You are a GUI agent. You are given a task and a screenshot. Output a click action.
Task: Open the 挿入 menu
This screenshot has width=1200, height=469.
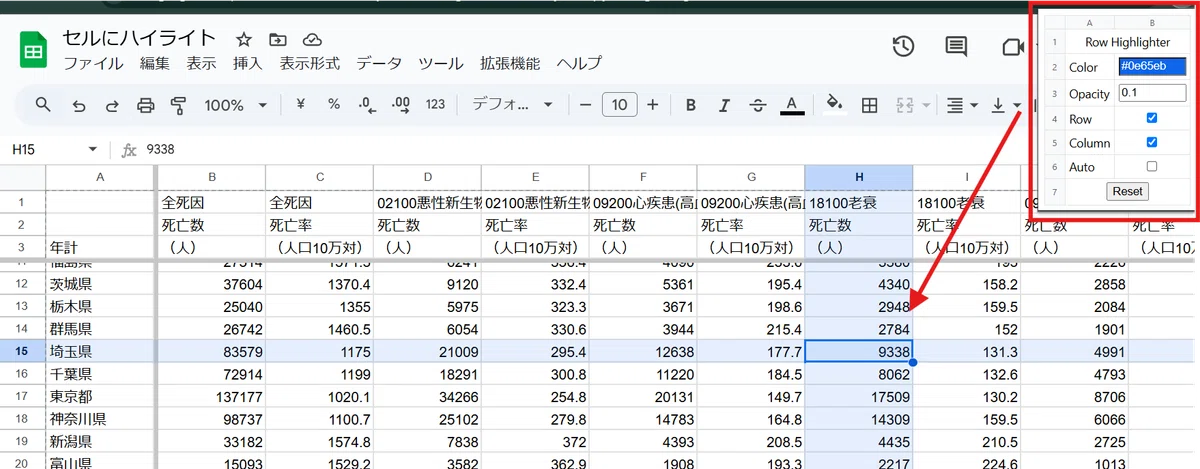(x=247, y=63)
